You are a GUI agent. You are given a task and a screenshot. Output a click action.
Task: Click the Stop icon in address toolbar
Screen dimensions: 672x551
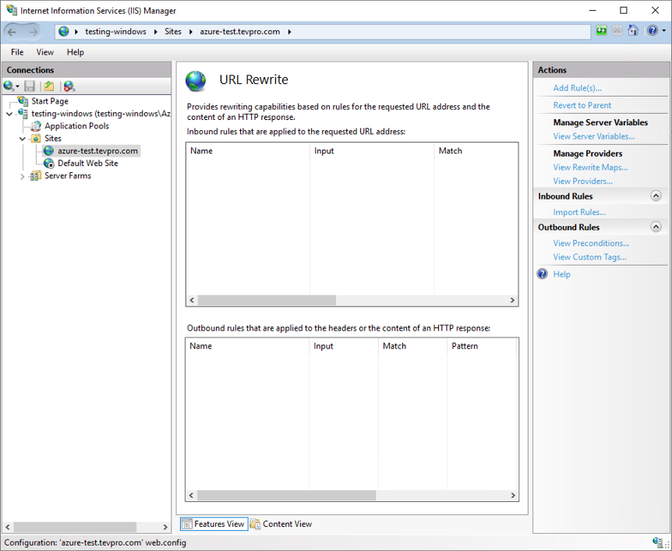pos(617,31)
